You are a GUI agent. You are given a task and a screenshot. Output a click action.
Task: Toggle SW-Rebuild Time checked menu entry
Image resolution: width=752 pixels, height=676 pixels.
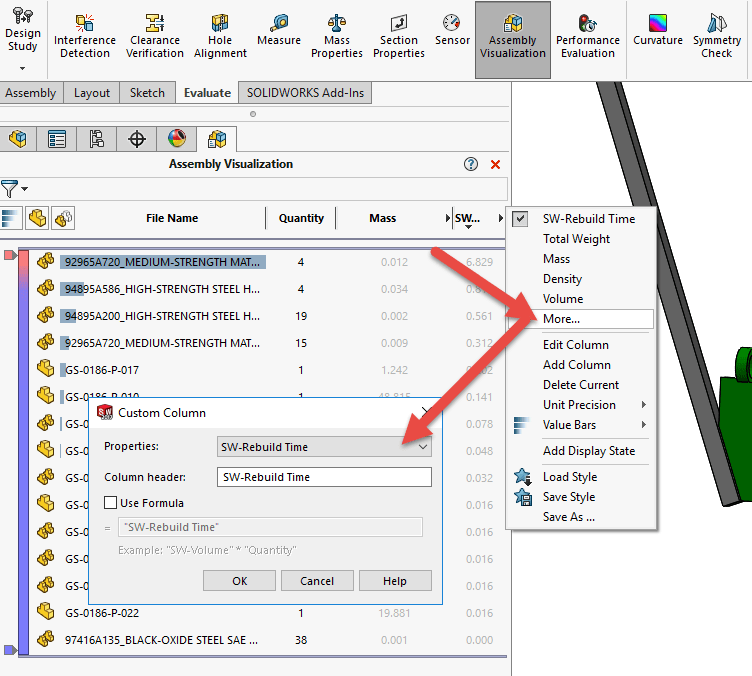pyautogui.click(x=581, y=219)
